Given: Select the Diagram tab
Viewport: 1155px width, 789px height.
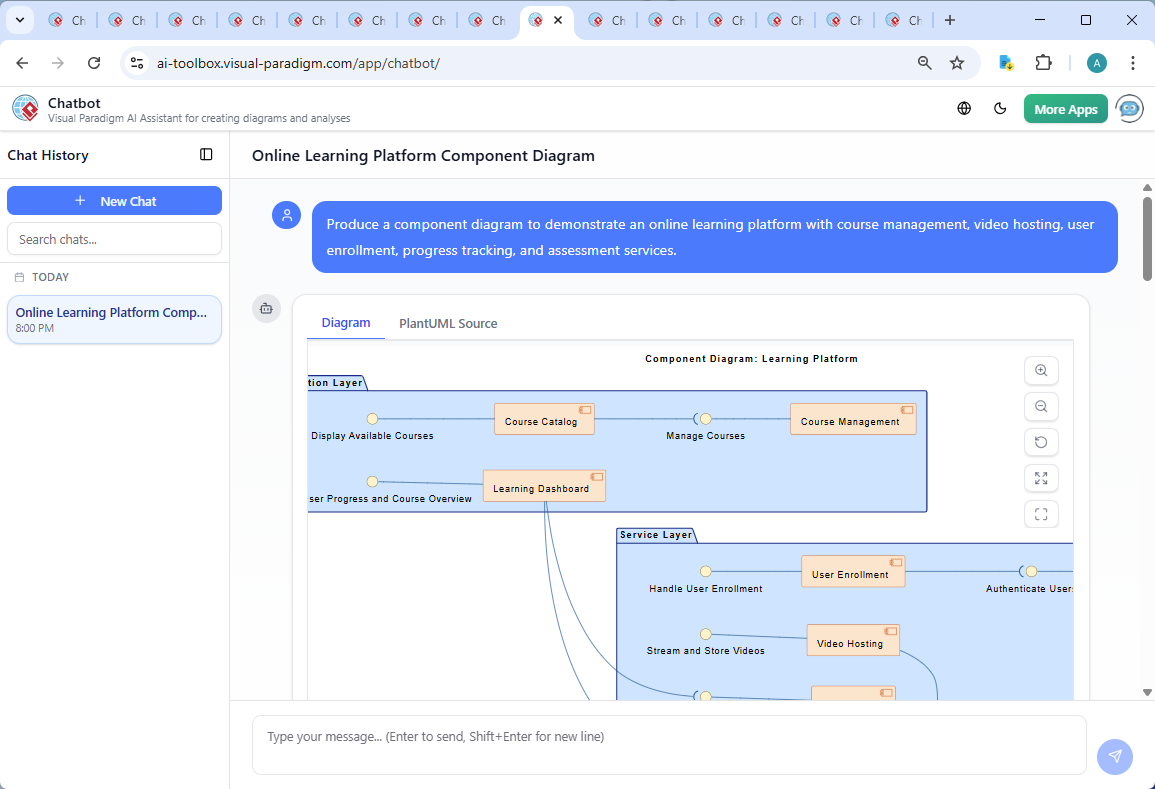Looking at the screenshot, I should pos(346,323).
